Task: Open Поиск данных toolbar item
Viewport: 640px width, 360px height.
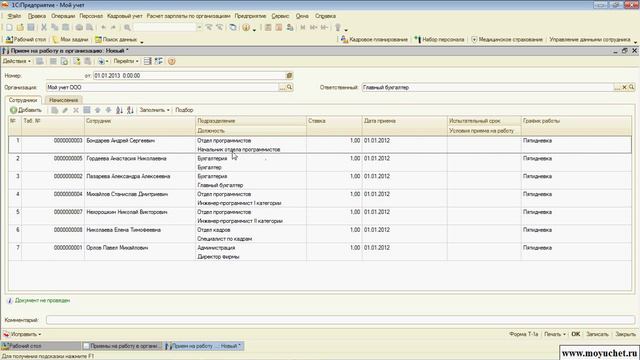Action: [116, 40]
